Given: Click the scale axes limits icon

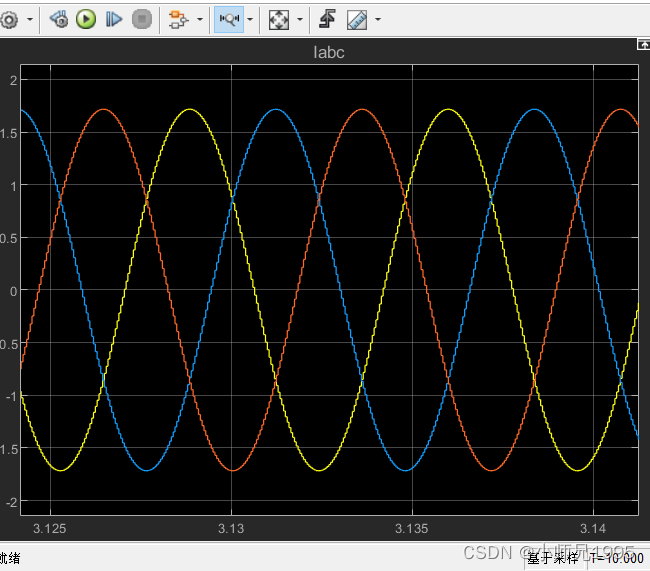Looking at the screenshot, I should tap(279, 19).
